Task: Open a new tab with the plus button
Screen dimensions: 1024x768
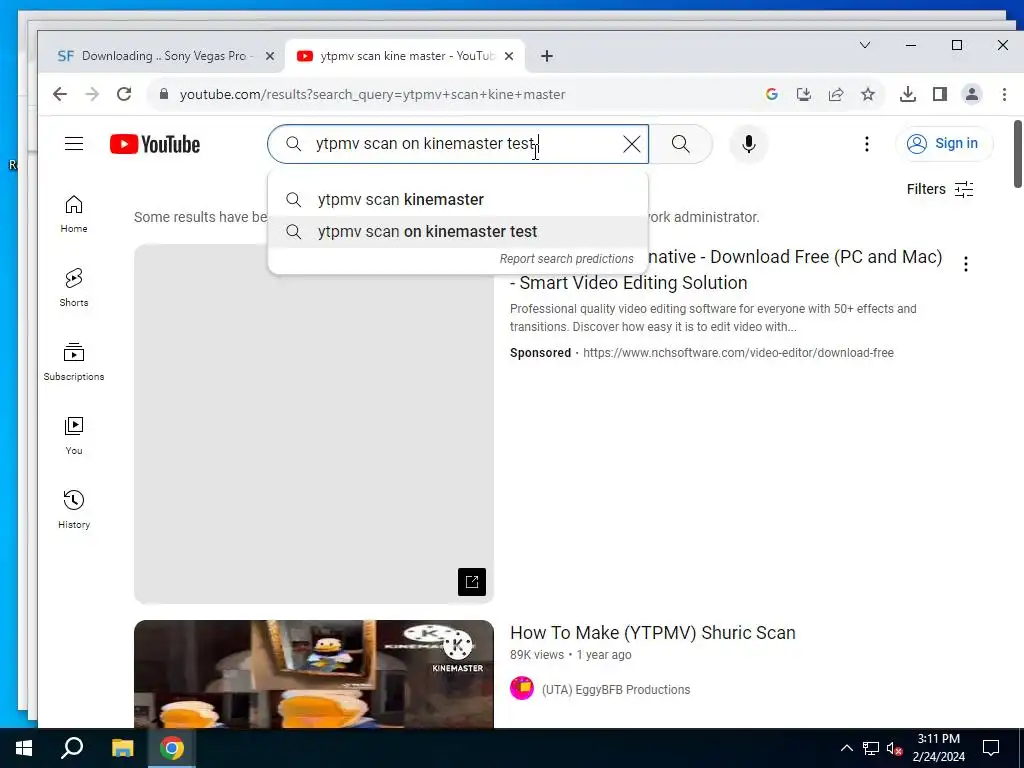Action: [547, 56]
